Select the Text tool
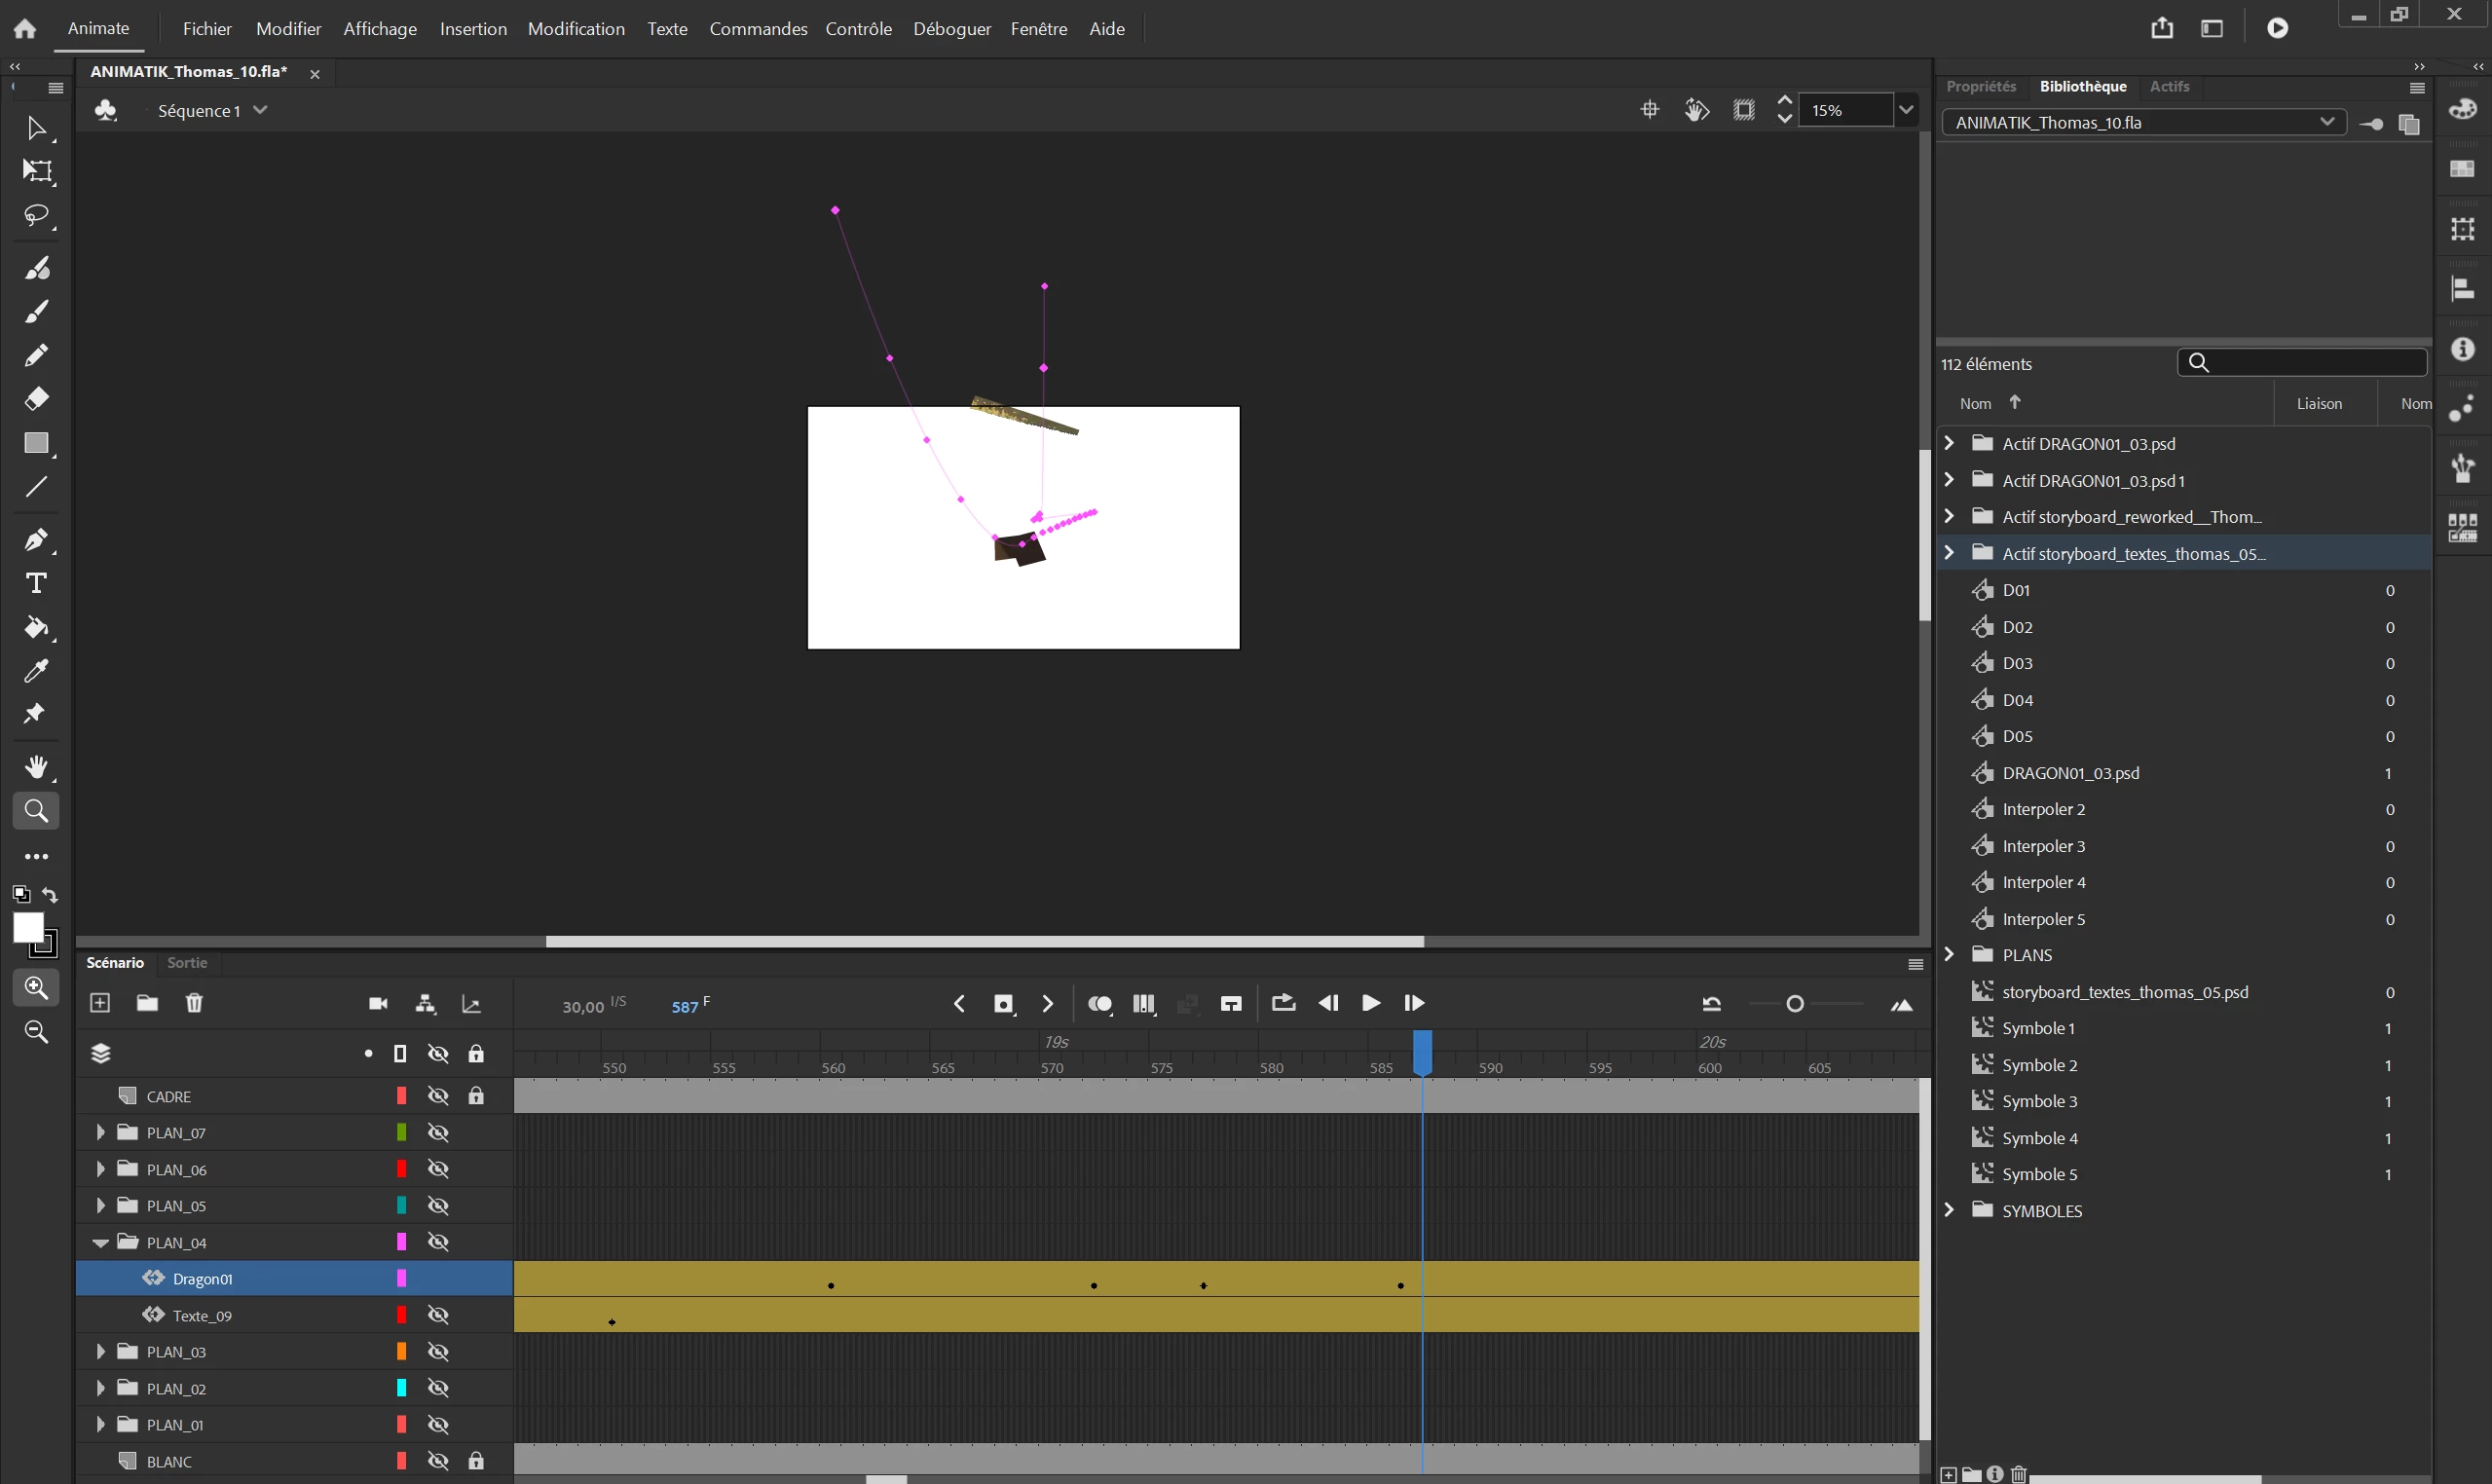The image size is (2492, 1484). point(36,583)
